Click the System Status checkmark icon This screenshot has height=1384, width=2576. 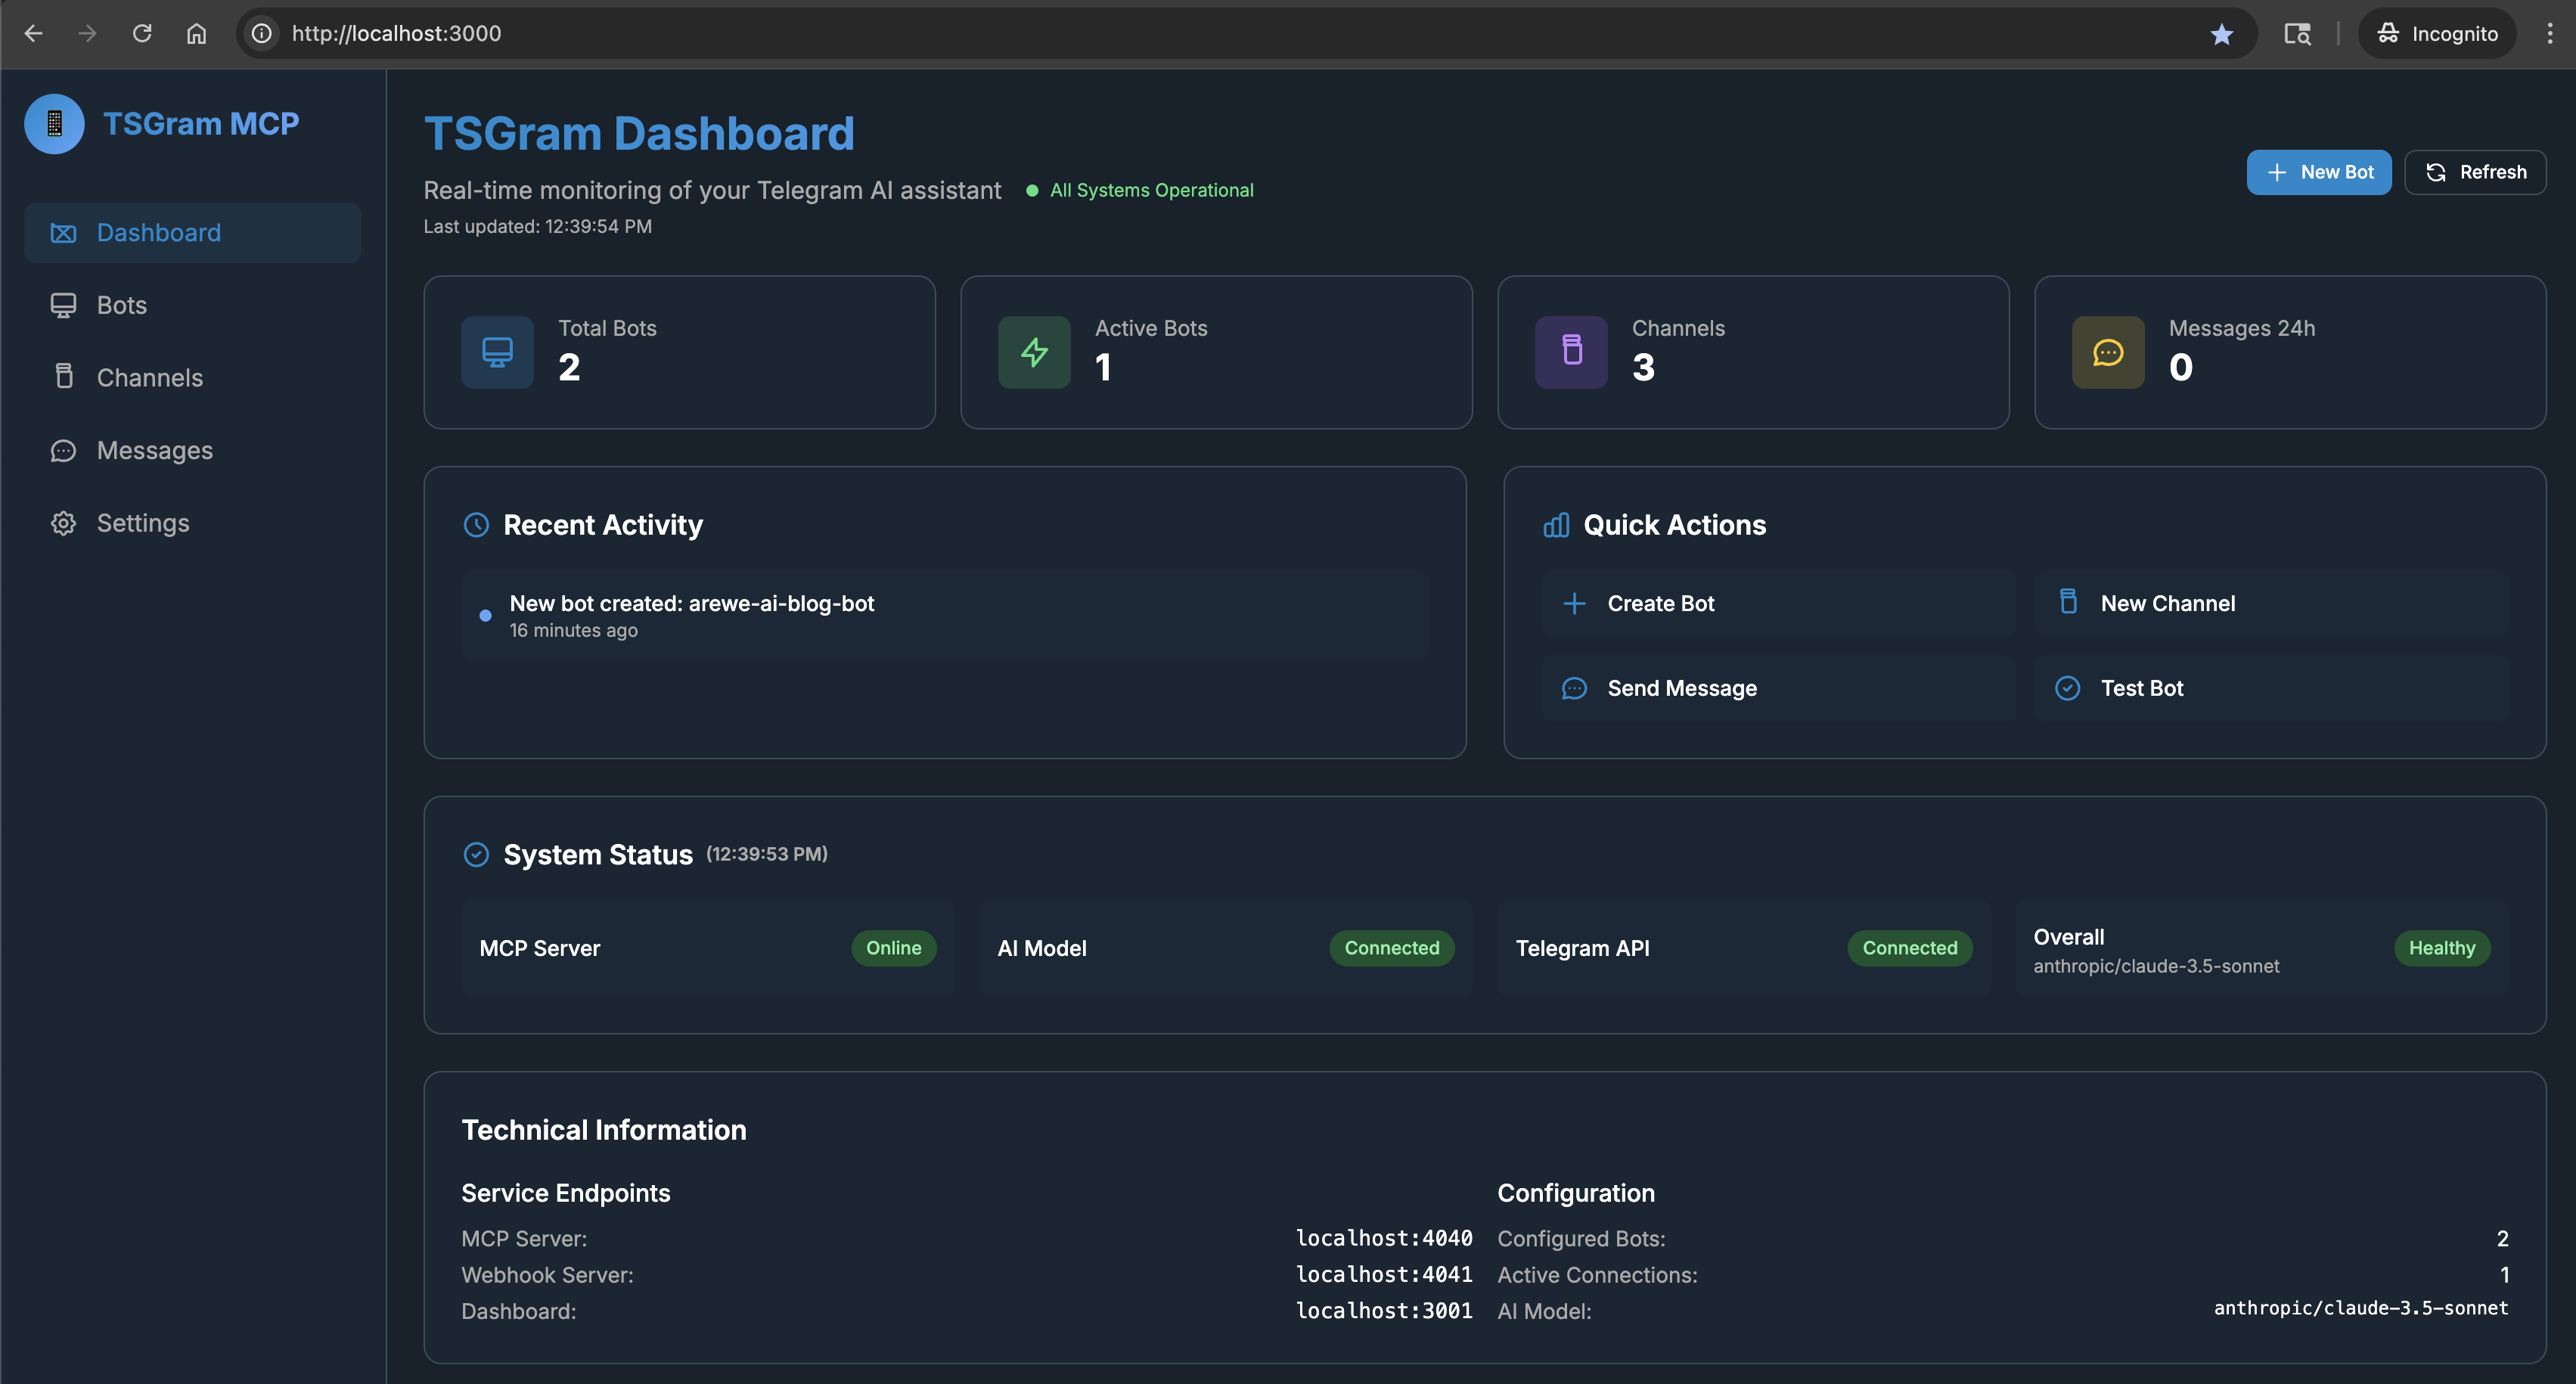pyautogui.click(x=476, y=855)
